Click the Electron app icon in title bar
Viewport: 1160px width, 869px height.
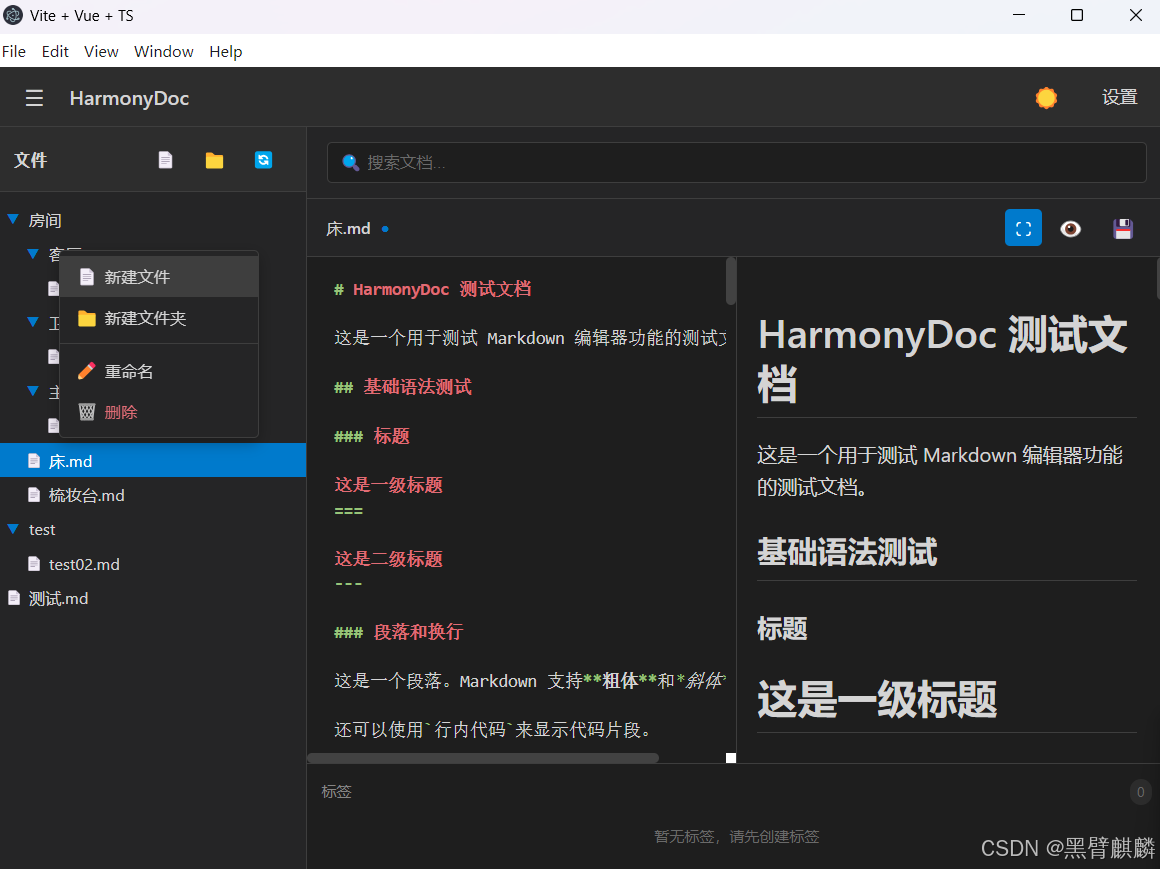[x=13, y=16]
